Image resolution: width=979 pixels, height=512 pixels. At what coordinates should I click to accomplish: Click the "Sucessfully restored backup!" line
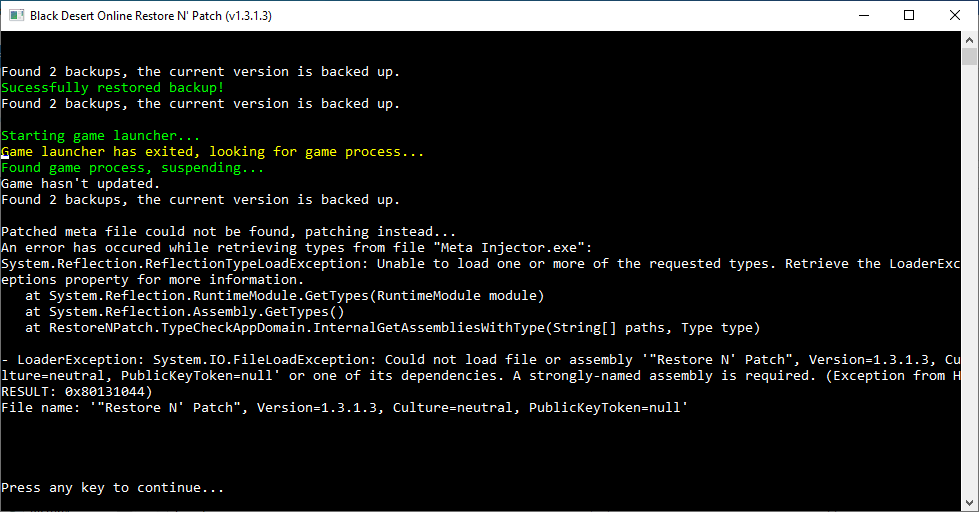(x=113, y=88)
